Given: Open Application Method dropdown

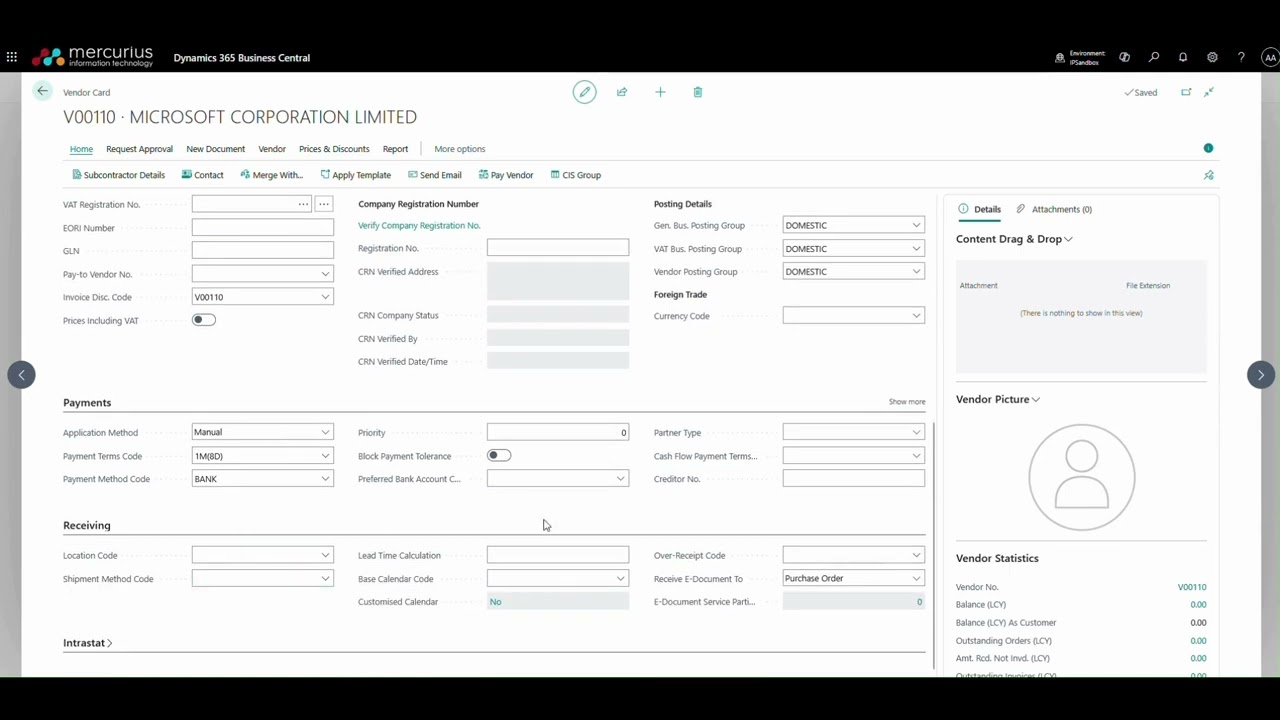Looking at the screenshot, I should tap(325, 433).
